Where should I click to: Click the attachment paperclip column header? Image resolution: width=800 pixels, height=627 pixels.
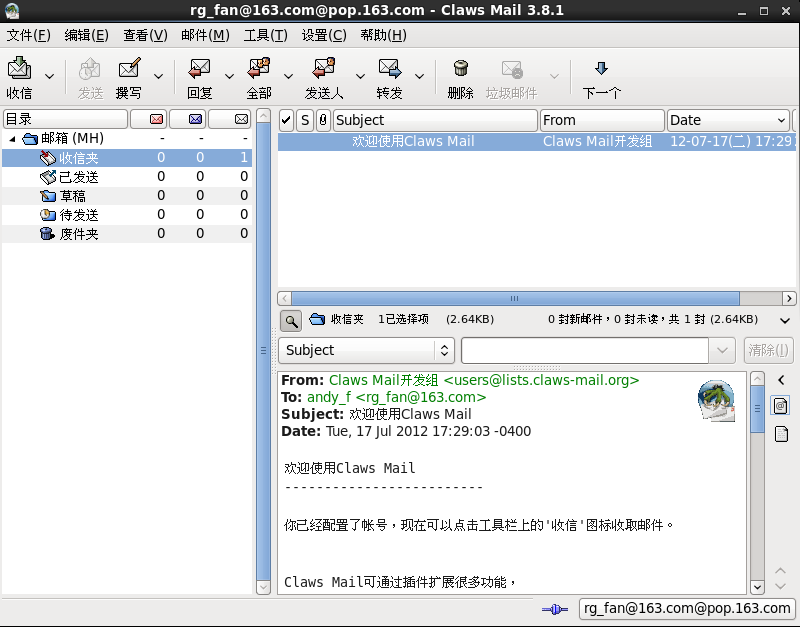(323, 120)
